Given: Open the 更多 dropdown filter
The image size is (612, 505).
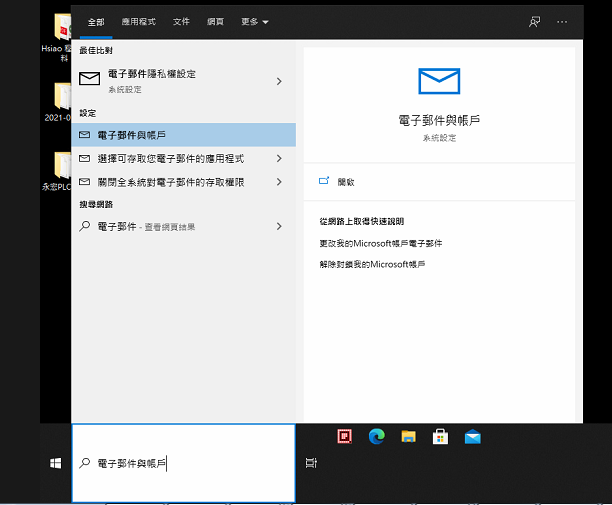Looking at the screenshot, I should [255, 21].
